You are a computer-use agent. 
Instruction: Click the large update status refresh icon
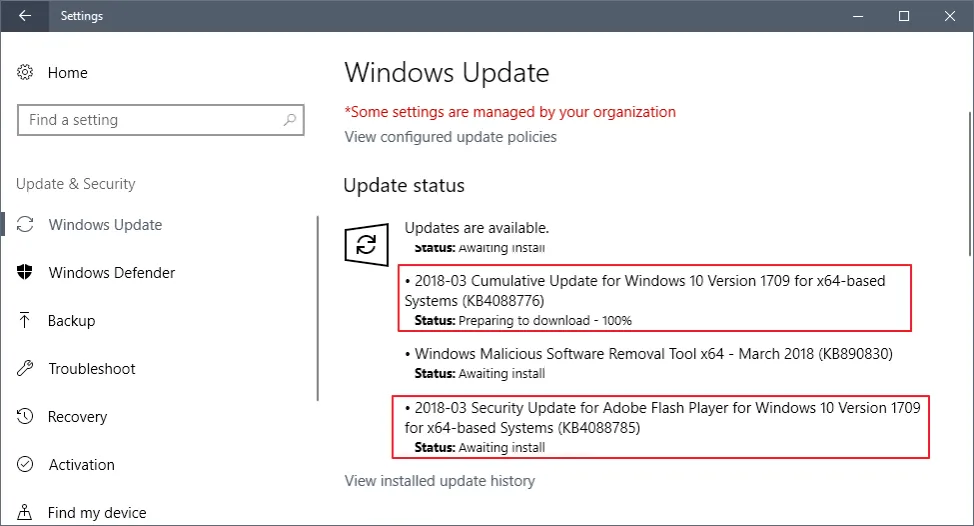pos(366,245)
